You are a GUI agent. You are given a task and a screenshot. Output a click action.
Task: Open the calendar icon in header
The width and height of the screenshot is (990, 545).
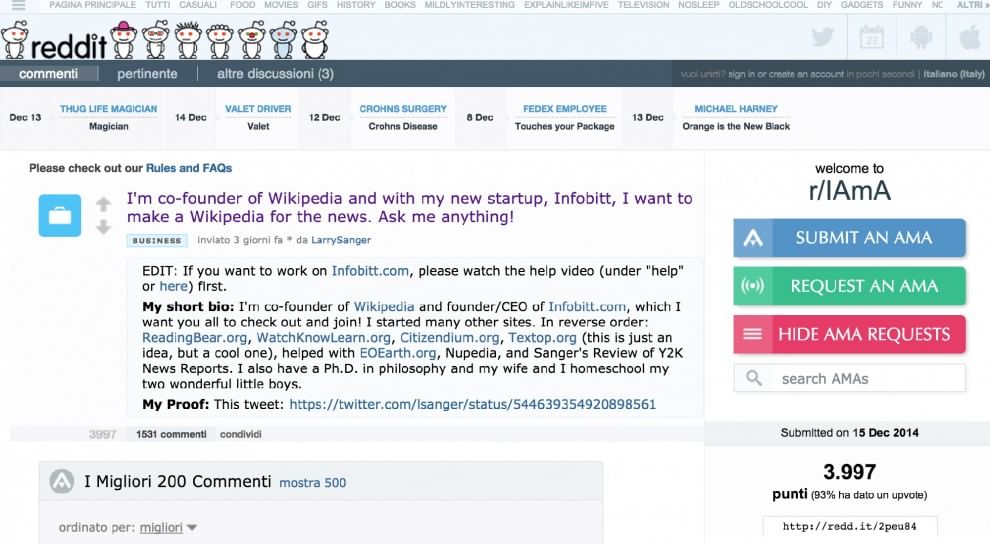point(872,37)
